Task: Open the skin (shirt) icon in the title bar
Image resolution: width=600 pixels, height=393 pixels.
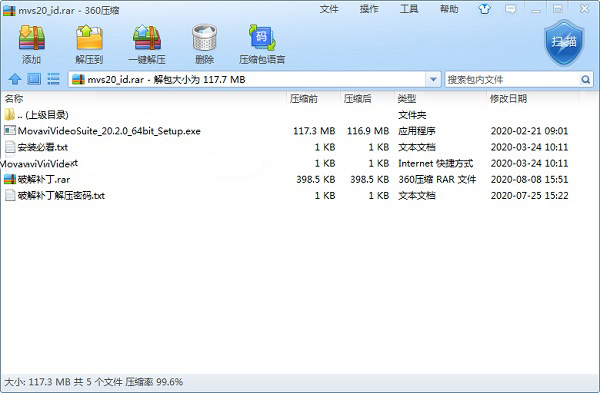Action: pyautogui.click(x=484, y=9)
